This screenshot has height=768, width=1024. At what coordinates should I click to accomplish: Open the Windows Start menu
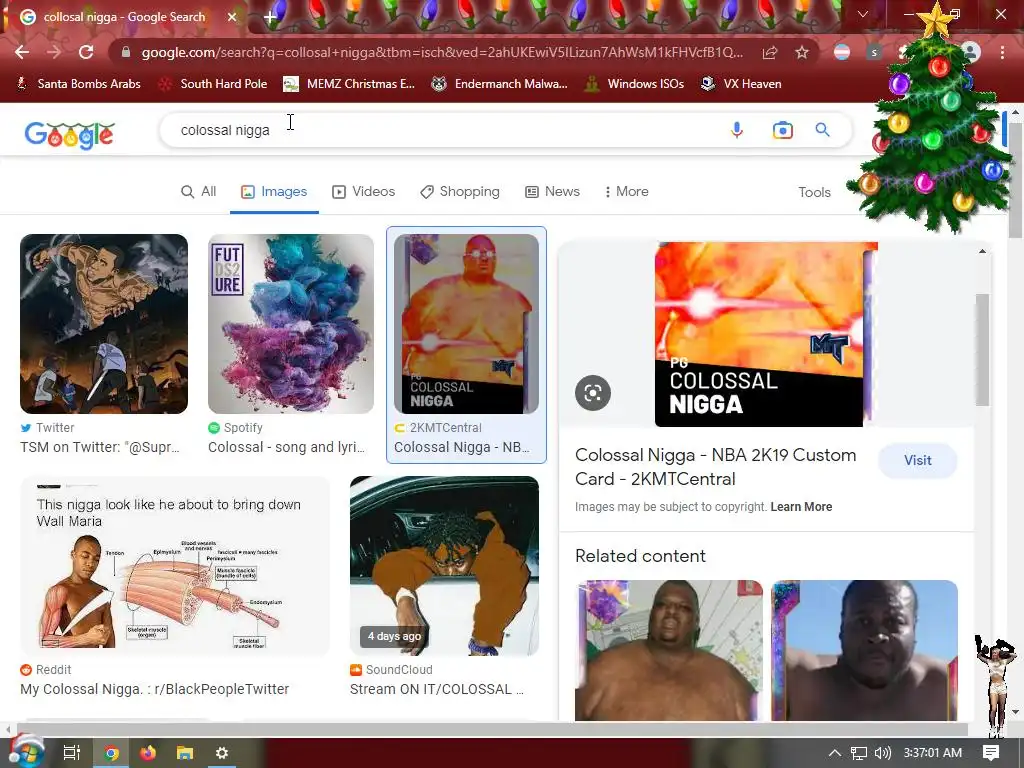pos(26,753)
